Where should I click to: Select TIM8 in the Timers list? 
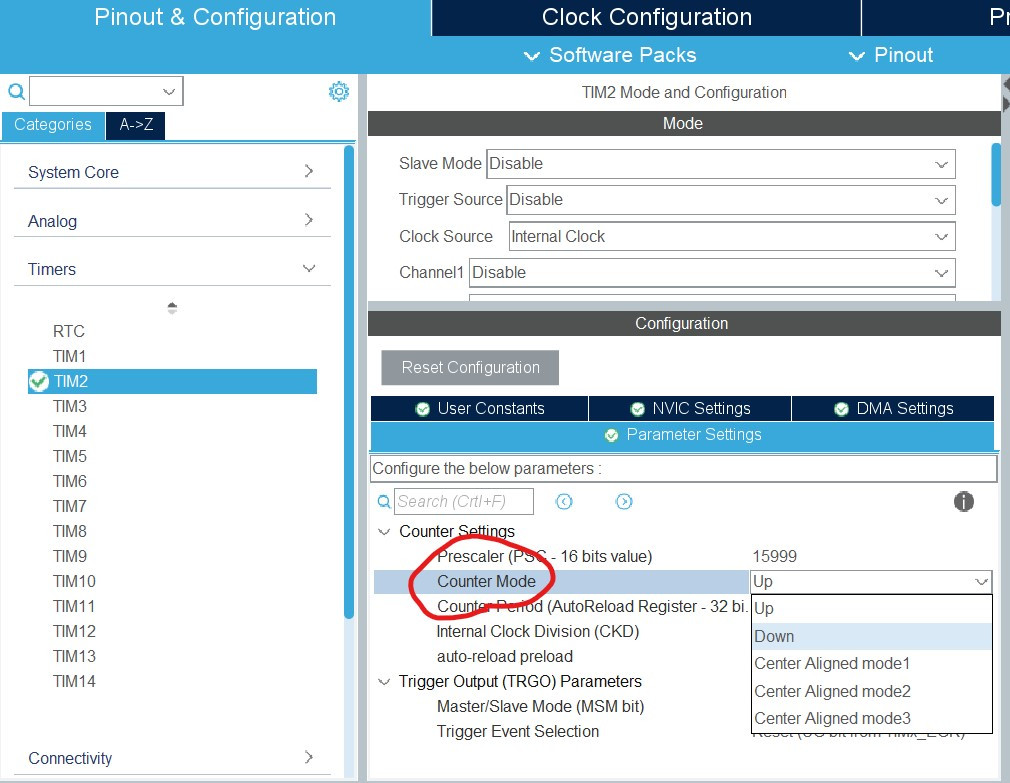(70, 531)
